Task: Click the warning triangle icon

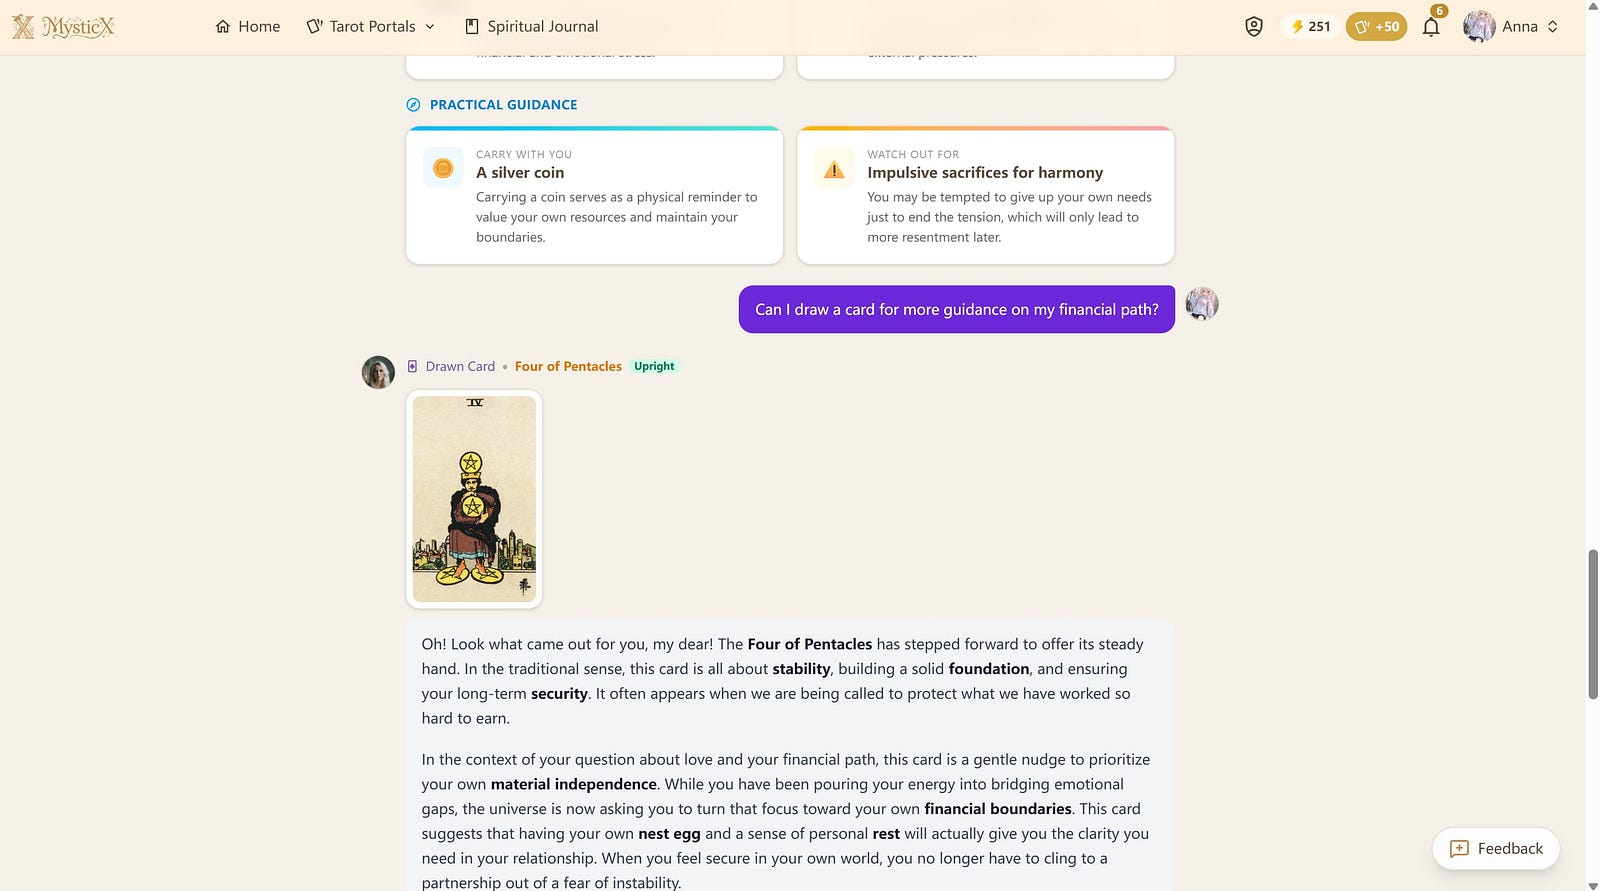Action: tap(834, 169)
